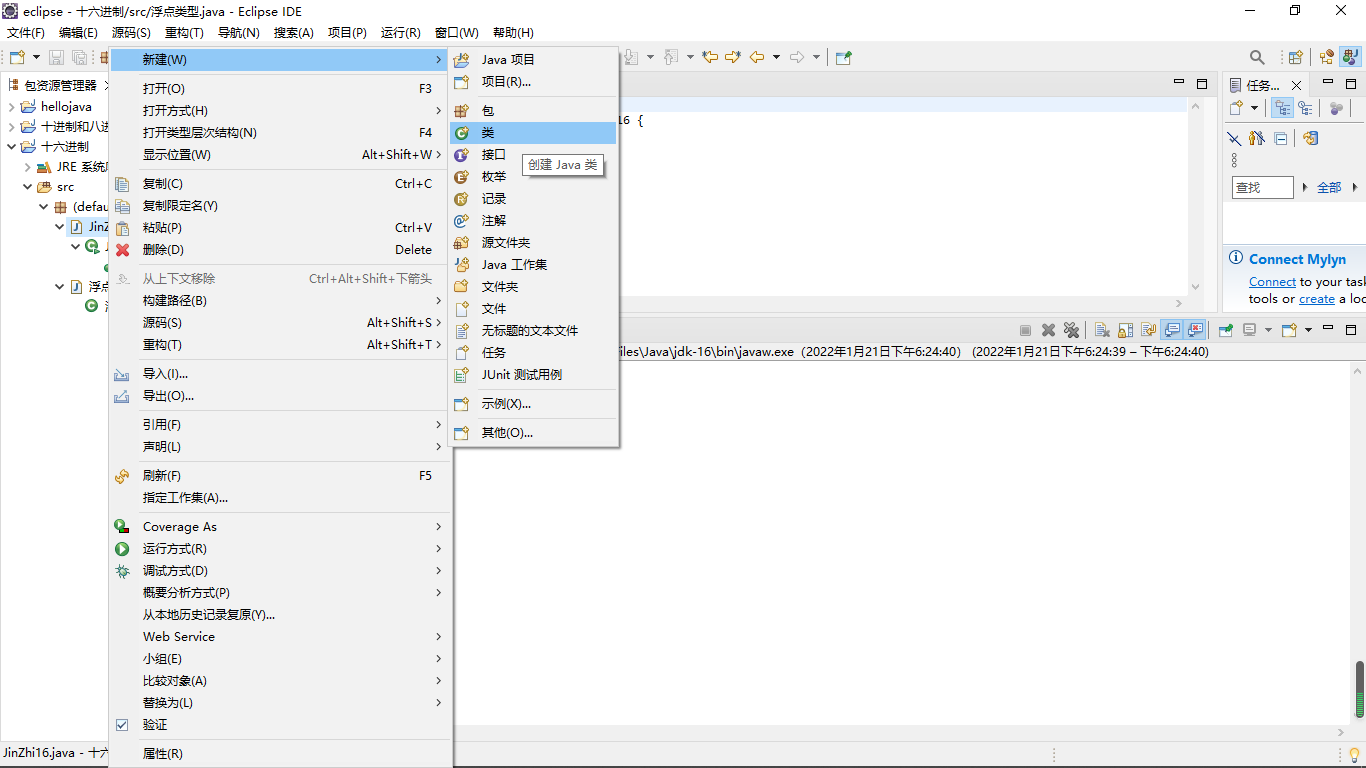This screenshot has height=768, width=1366.
Task: Click the Connect link in the Mylyn notice
Action: click(1272, 281)
